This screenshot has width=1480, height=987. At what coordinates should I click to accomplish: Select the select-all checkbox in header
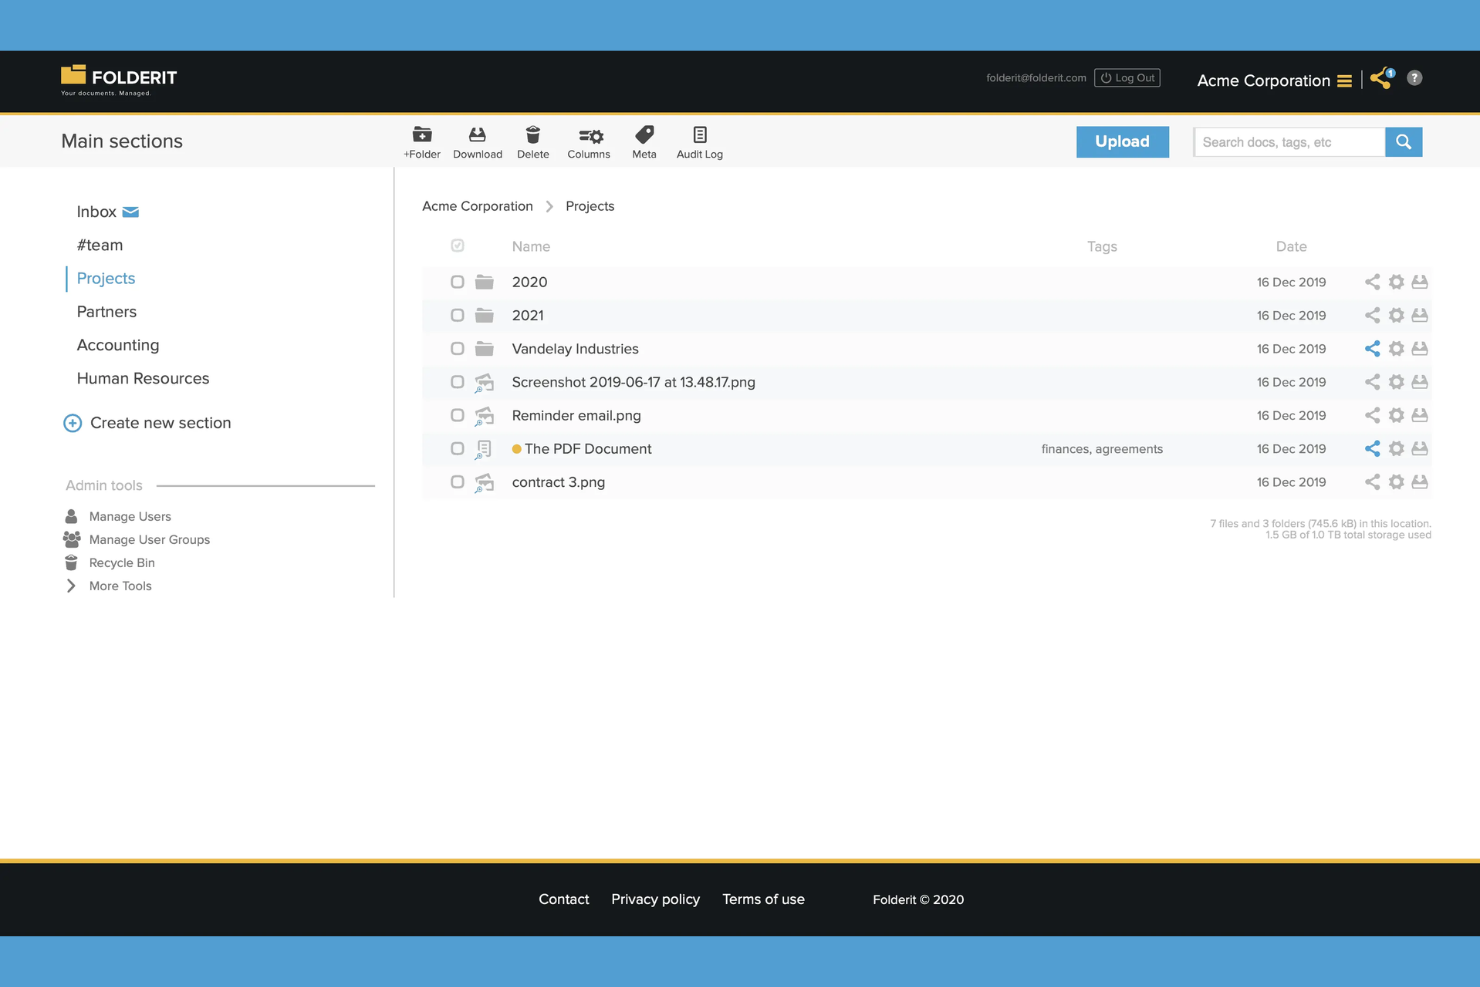457,245
